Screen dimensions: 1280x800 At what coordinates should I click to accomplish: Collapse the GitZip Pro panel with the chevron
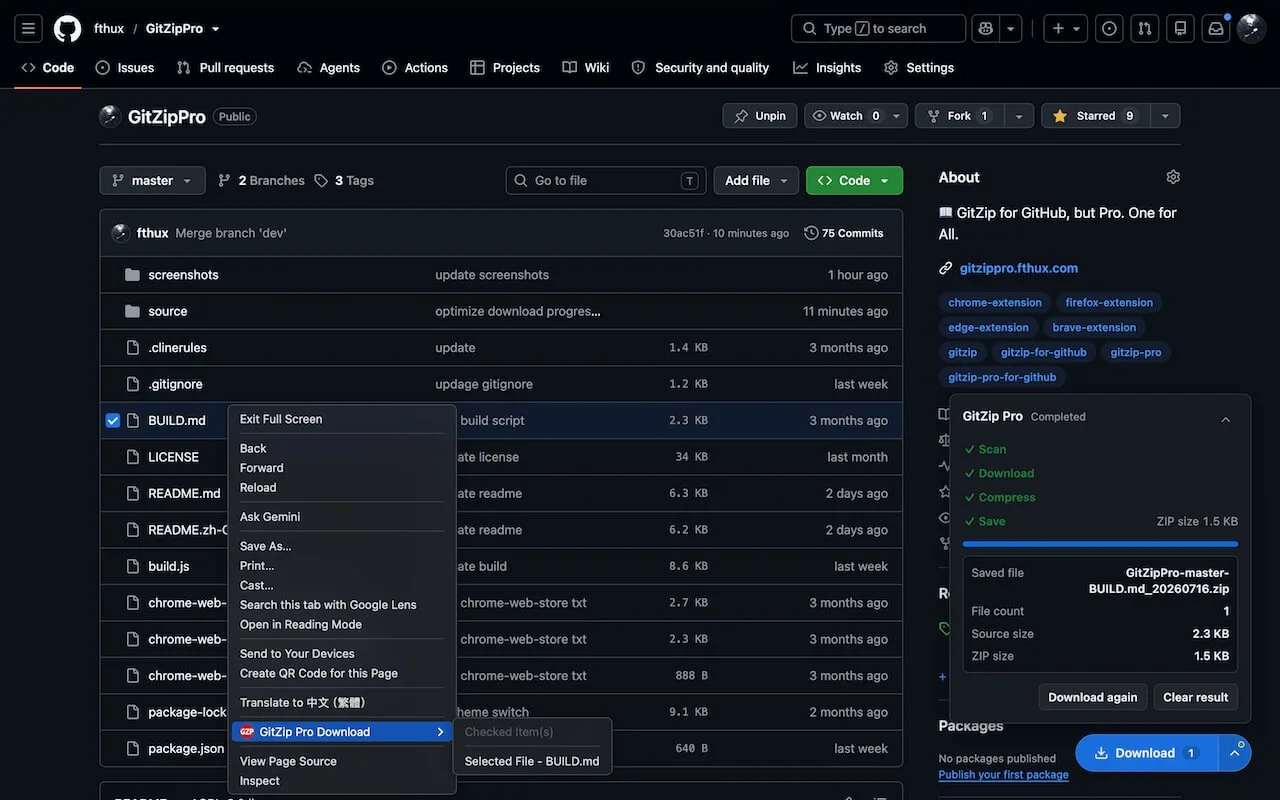coord(1225,420)
